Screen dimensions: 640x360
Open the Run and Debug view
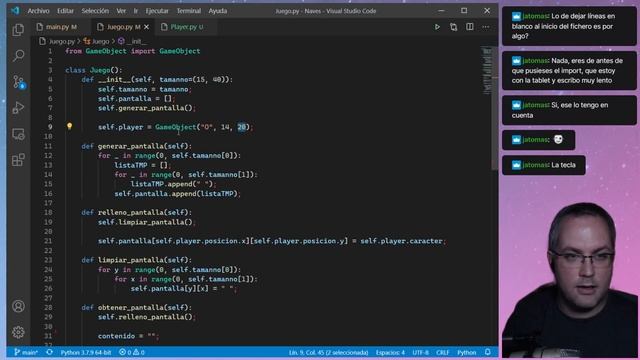tap(18, 108)
